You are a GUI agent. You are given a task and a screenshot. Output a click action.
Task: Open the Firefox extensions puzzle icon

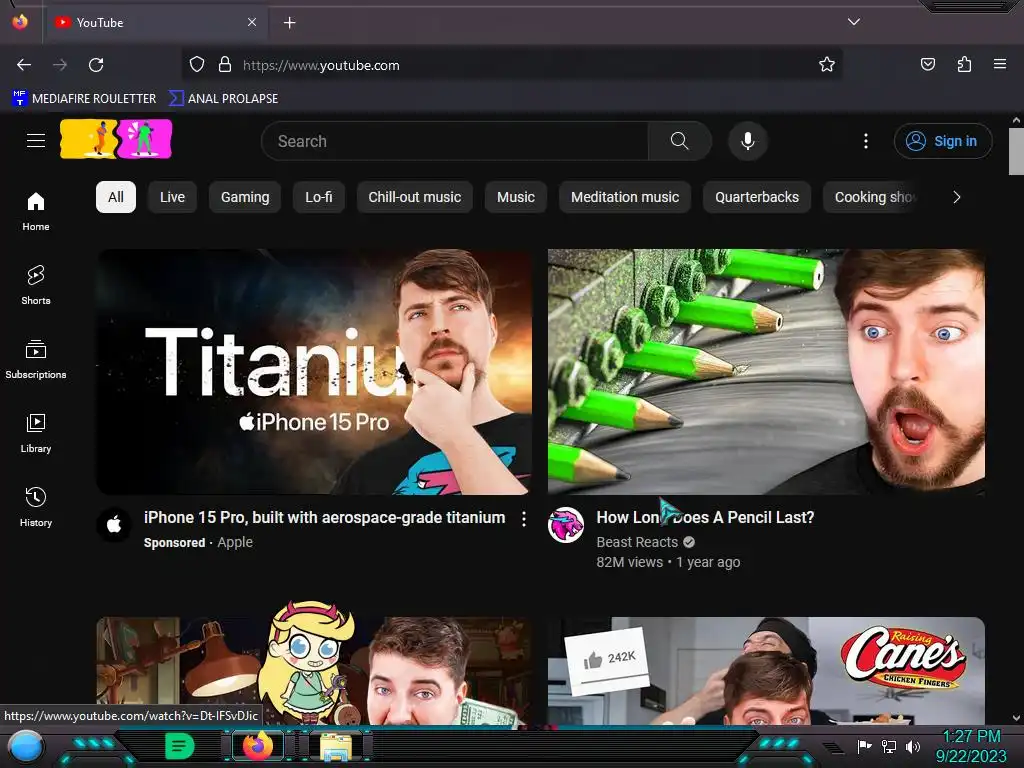coord(964,65)
